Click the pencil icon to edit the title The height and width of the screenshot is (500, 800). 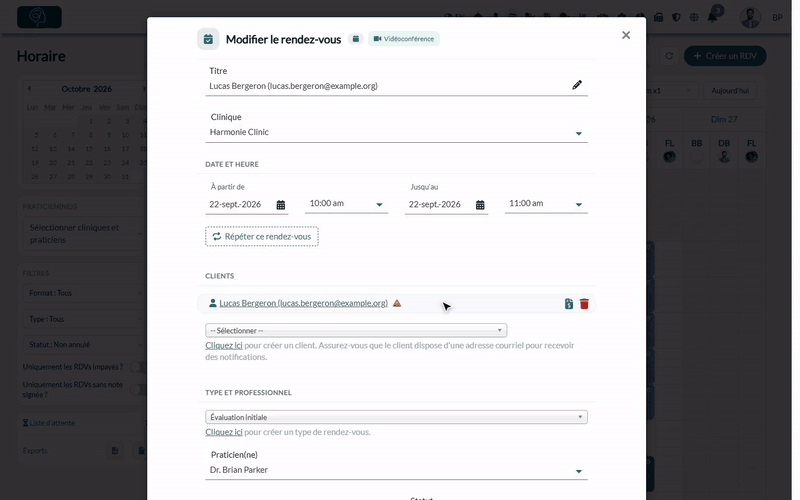pos(577,85)
